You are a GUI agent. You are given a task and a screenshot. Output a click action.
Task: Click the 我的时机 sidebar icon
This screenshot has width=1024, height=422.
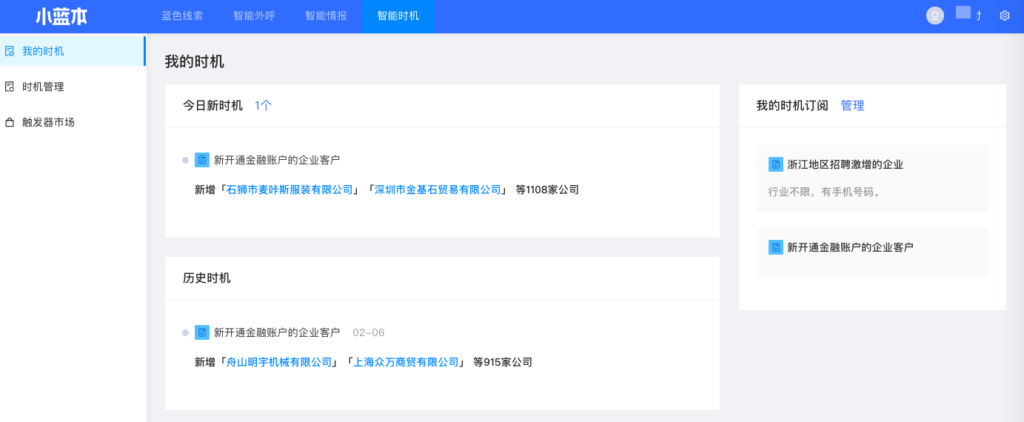(10, 51)
